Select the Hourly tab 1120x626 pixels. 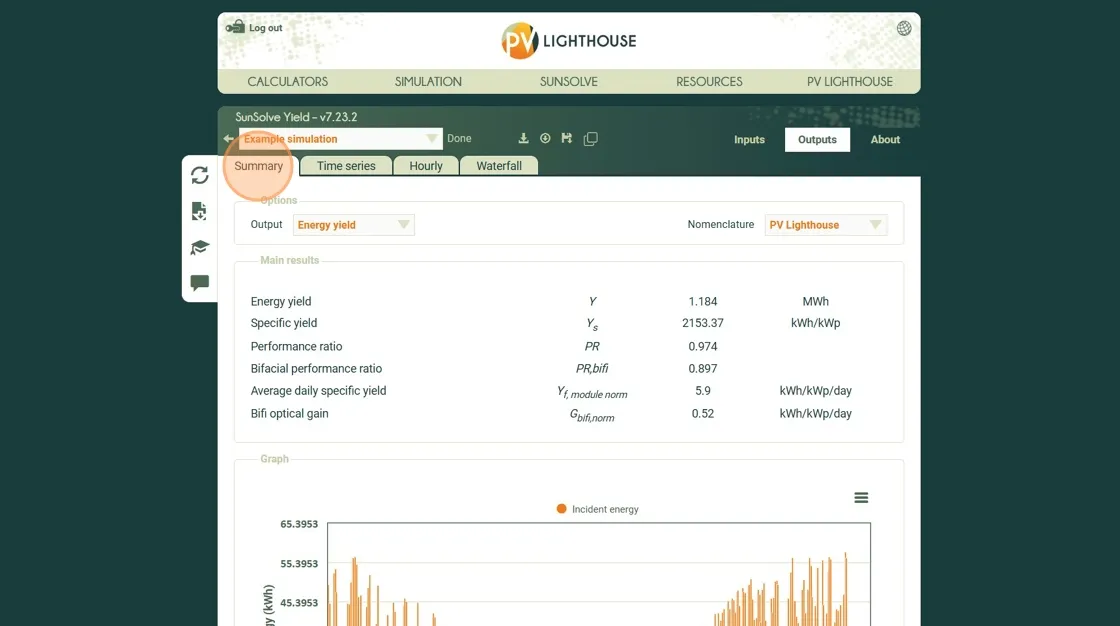tap(426, 166)
